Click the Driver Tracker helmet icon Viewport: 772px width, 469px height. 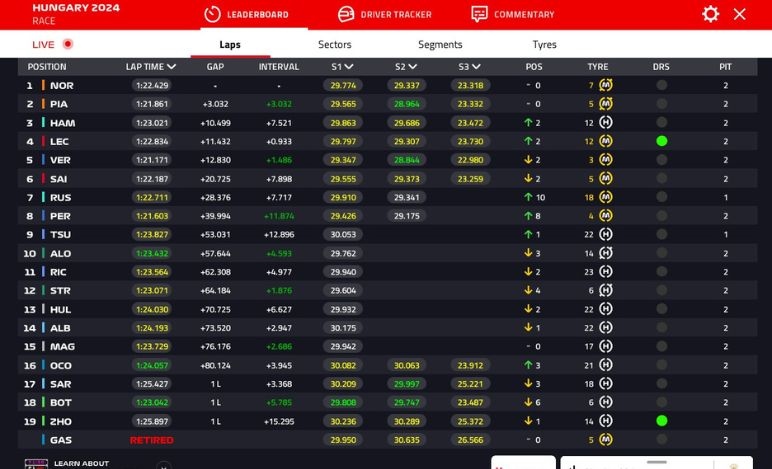tap(346, 14)
